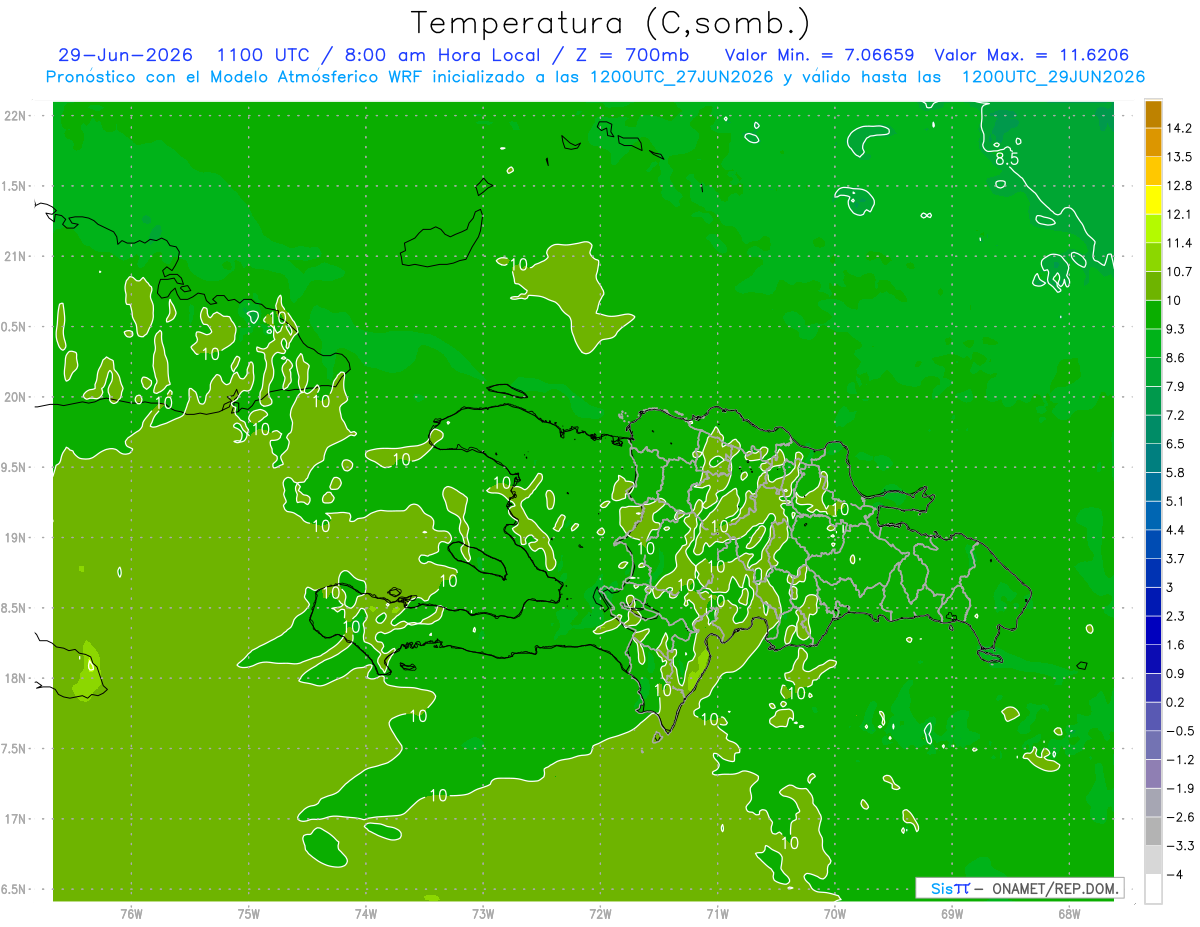Click the "10.7" colorbar value
The width and height of the screenshot is (1200, 927).
(x=1179, y=272)
